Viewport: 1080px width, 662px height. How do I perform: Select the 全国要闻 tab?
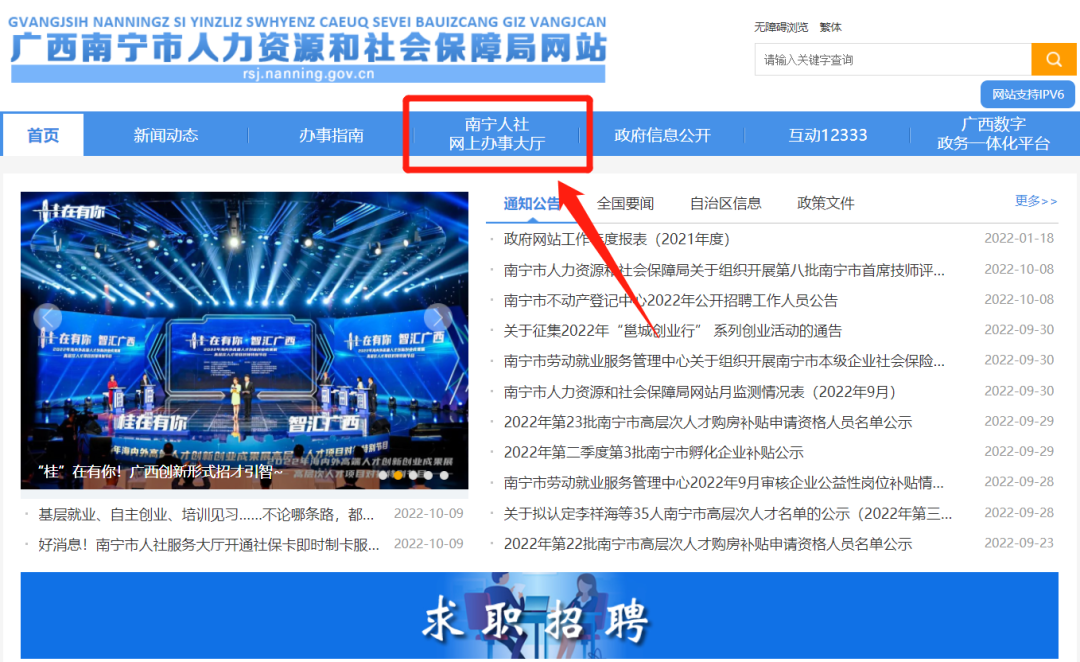pos(625,203)
